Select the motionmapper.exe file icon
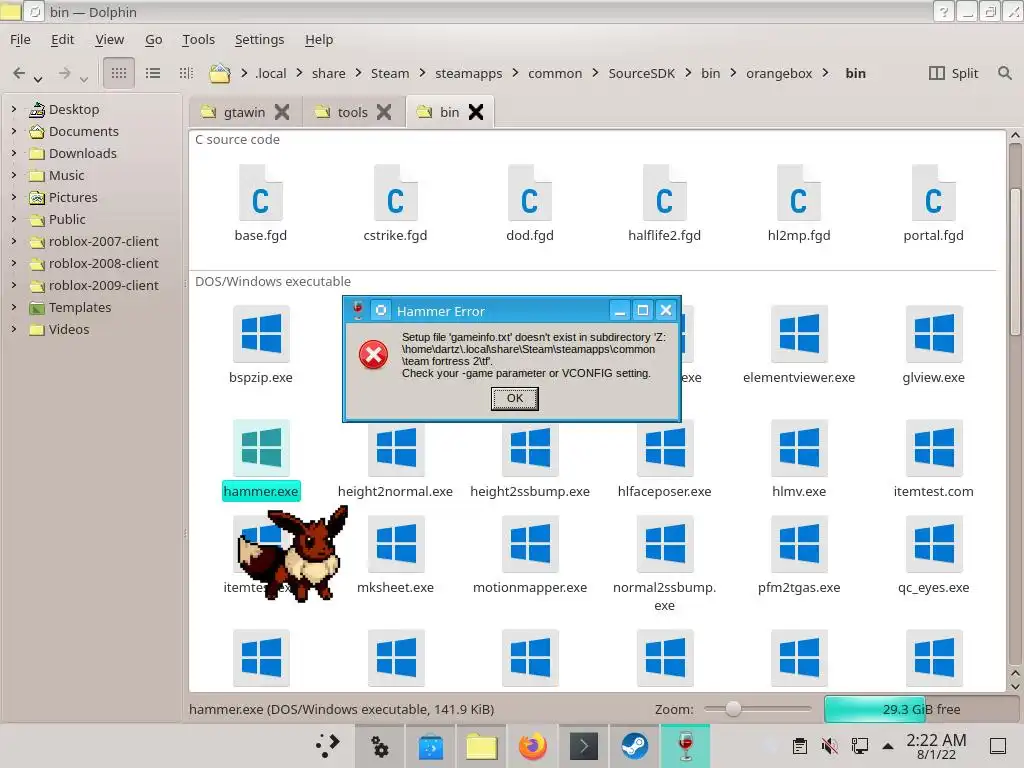Image resolution: width=1024 pixels, height=768 pixels. click(x=530, y=543)
